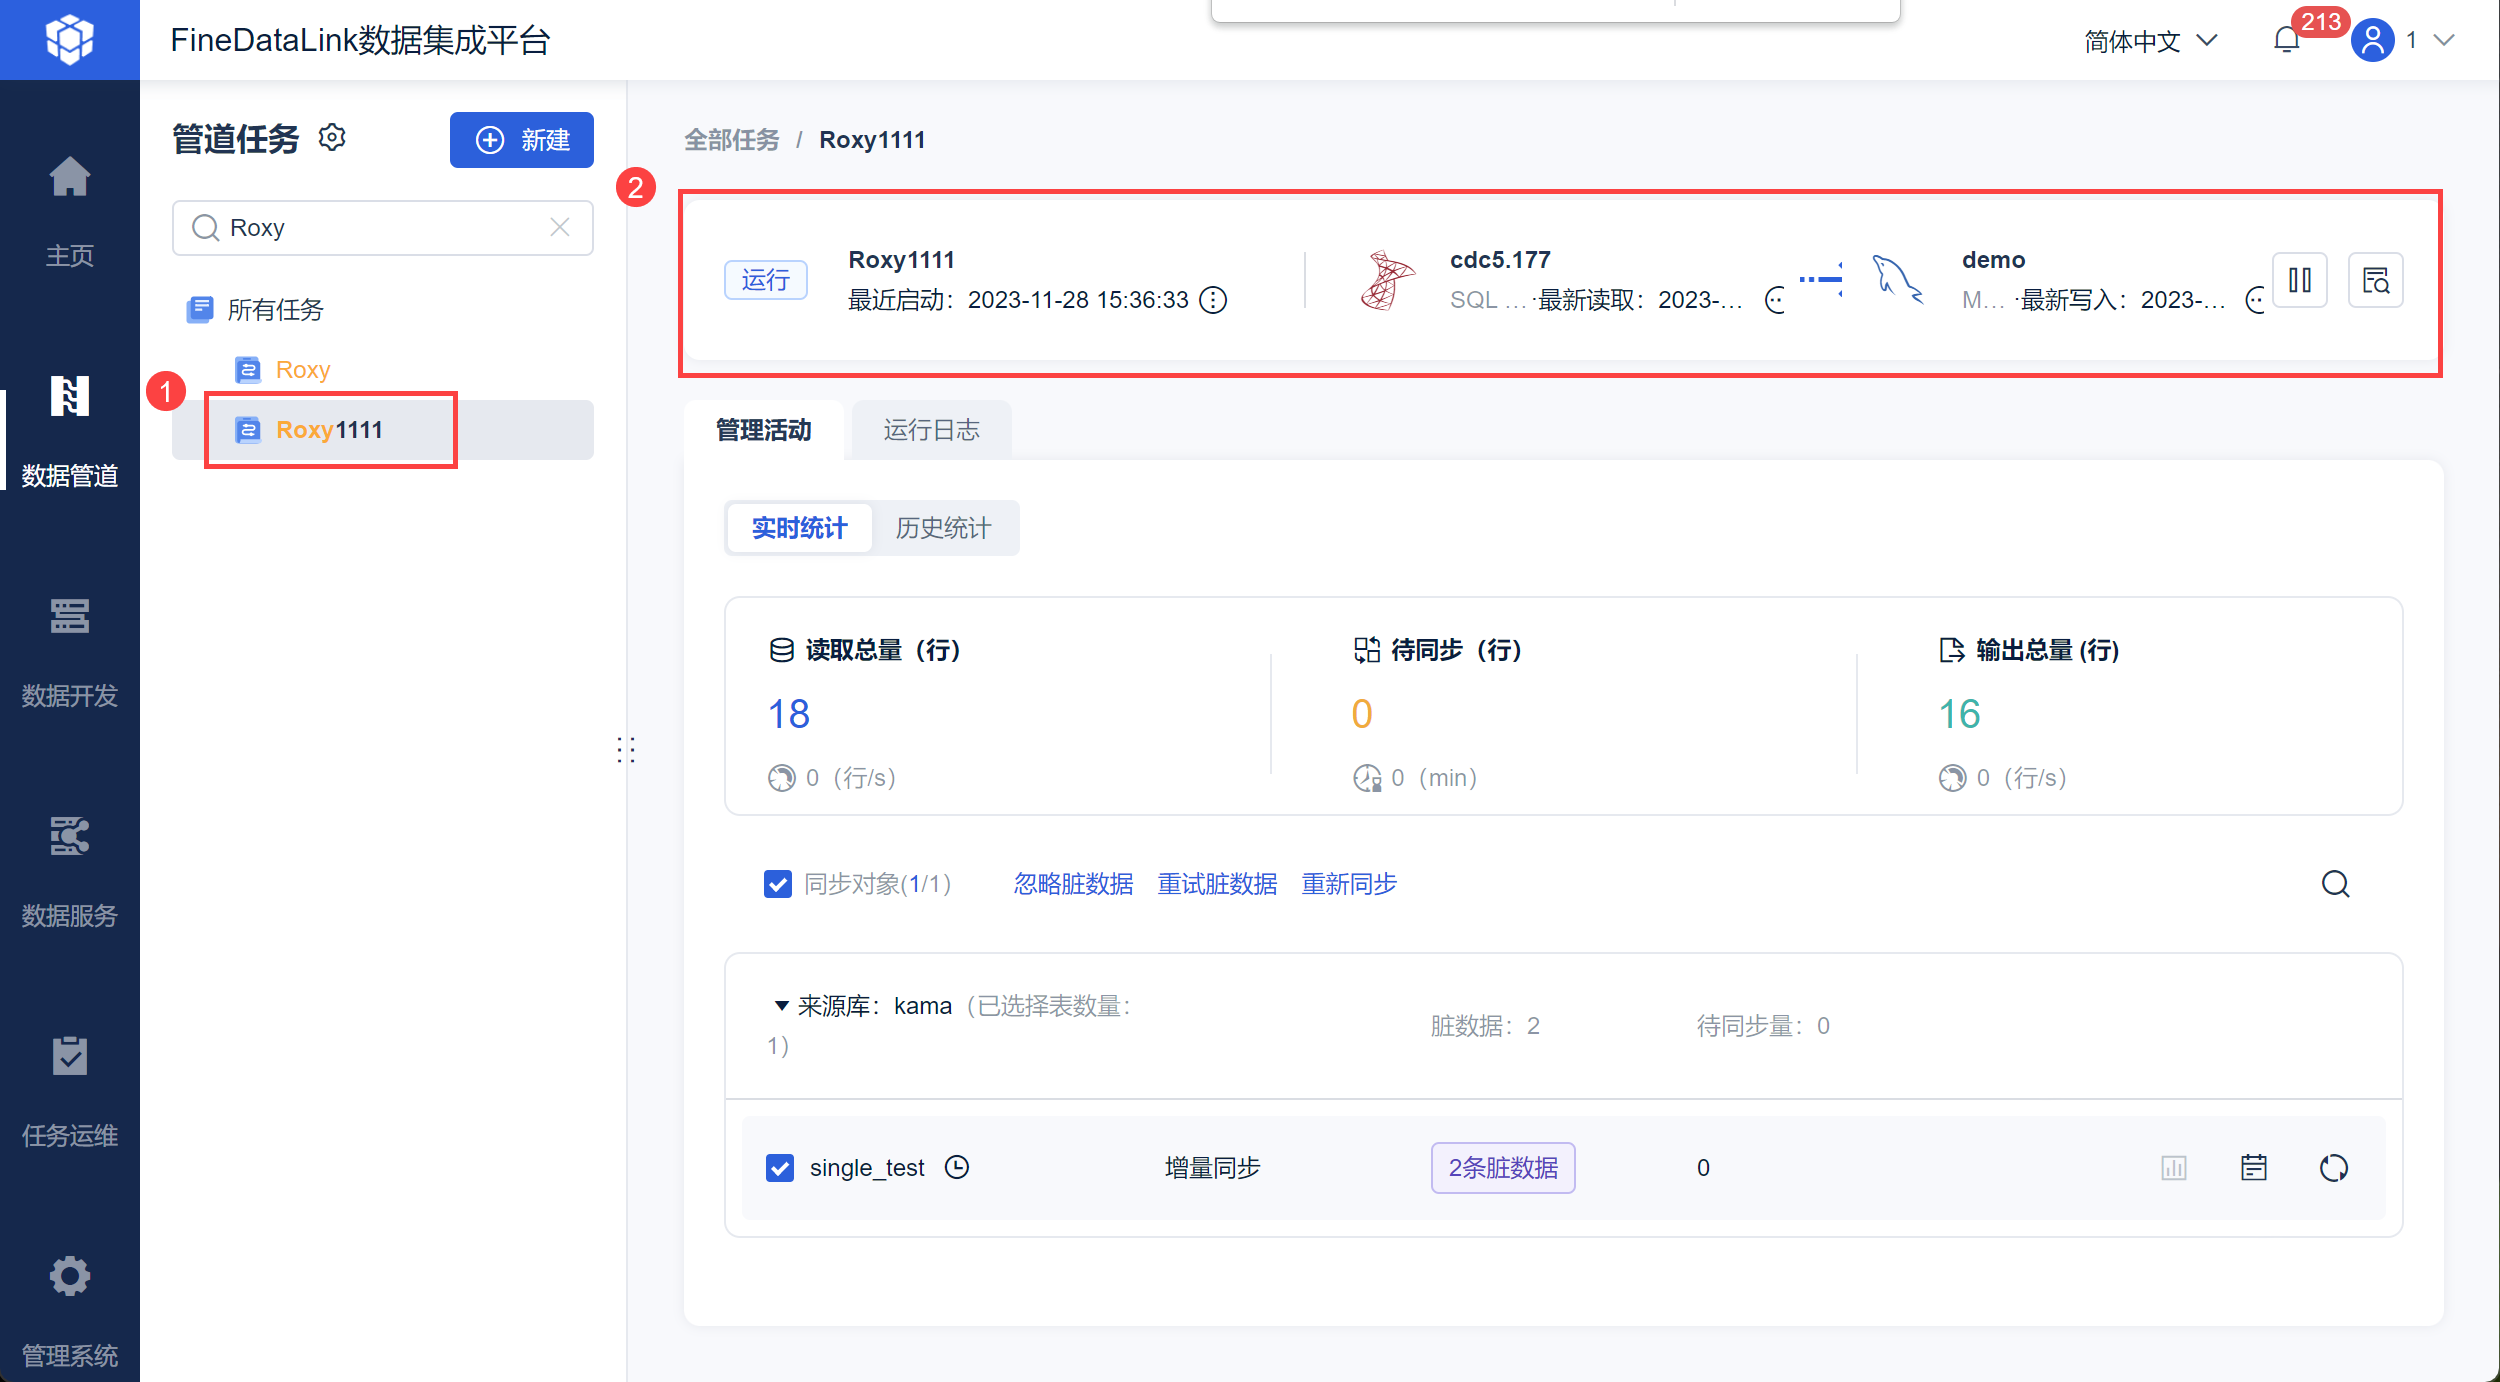The image size is (2500, 1382).
Task: Switch to 历史统计 statistics toggle
Action: pyautogui.click(x=943, y=528)
